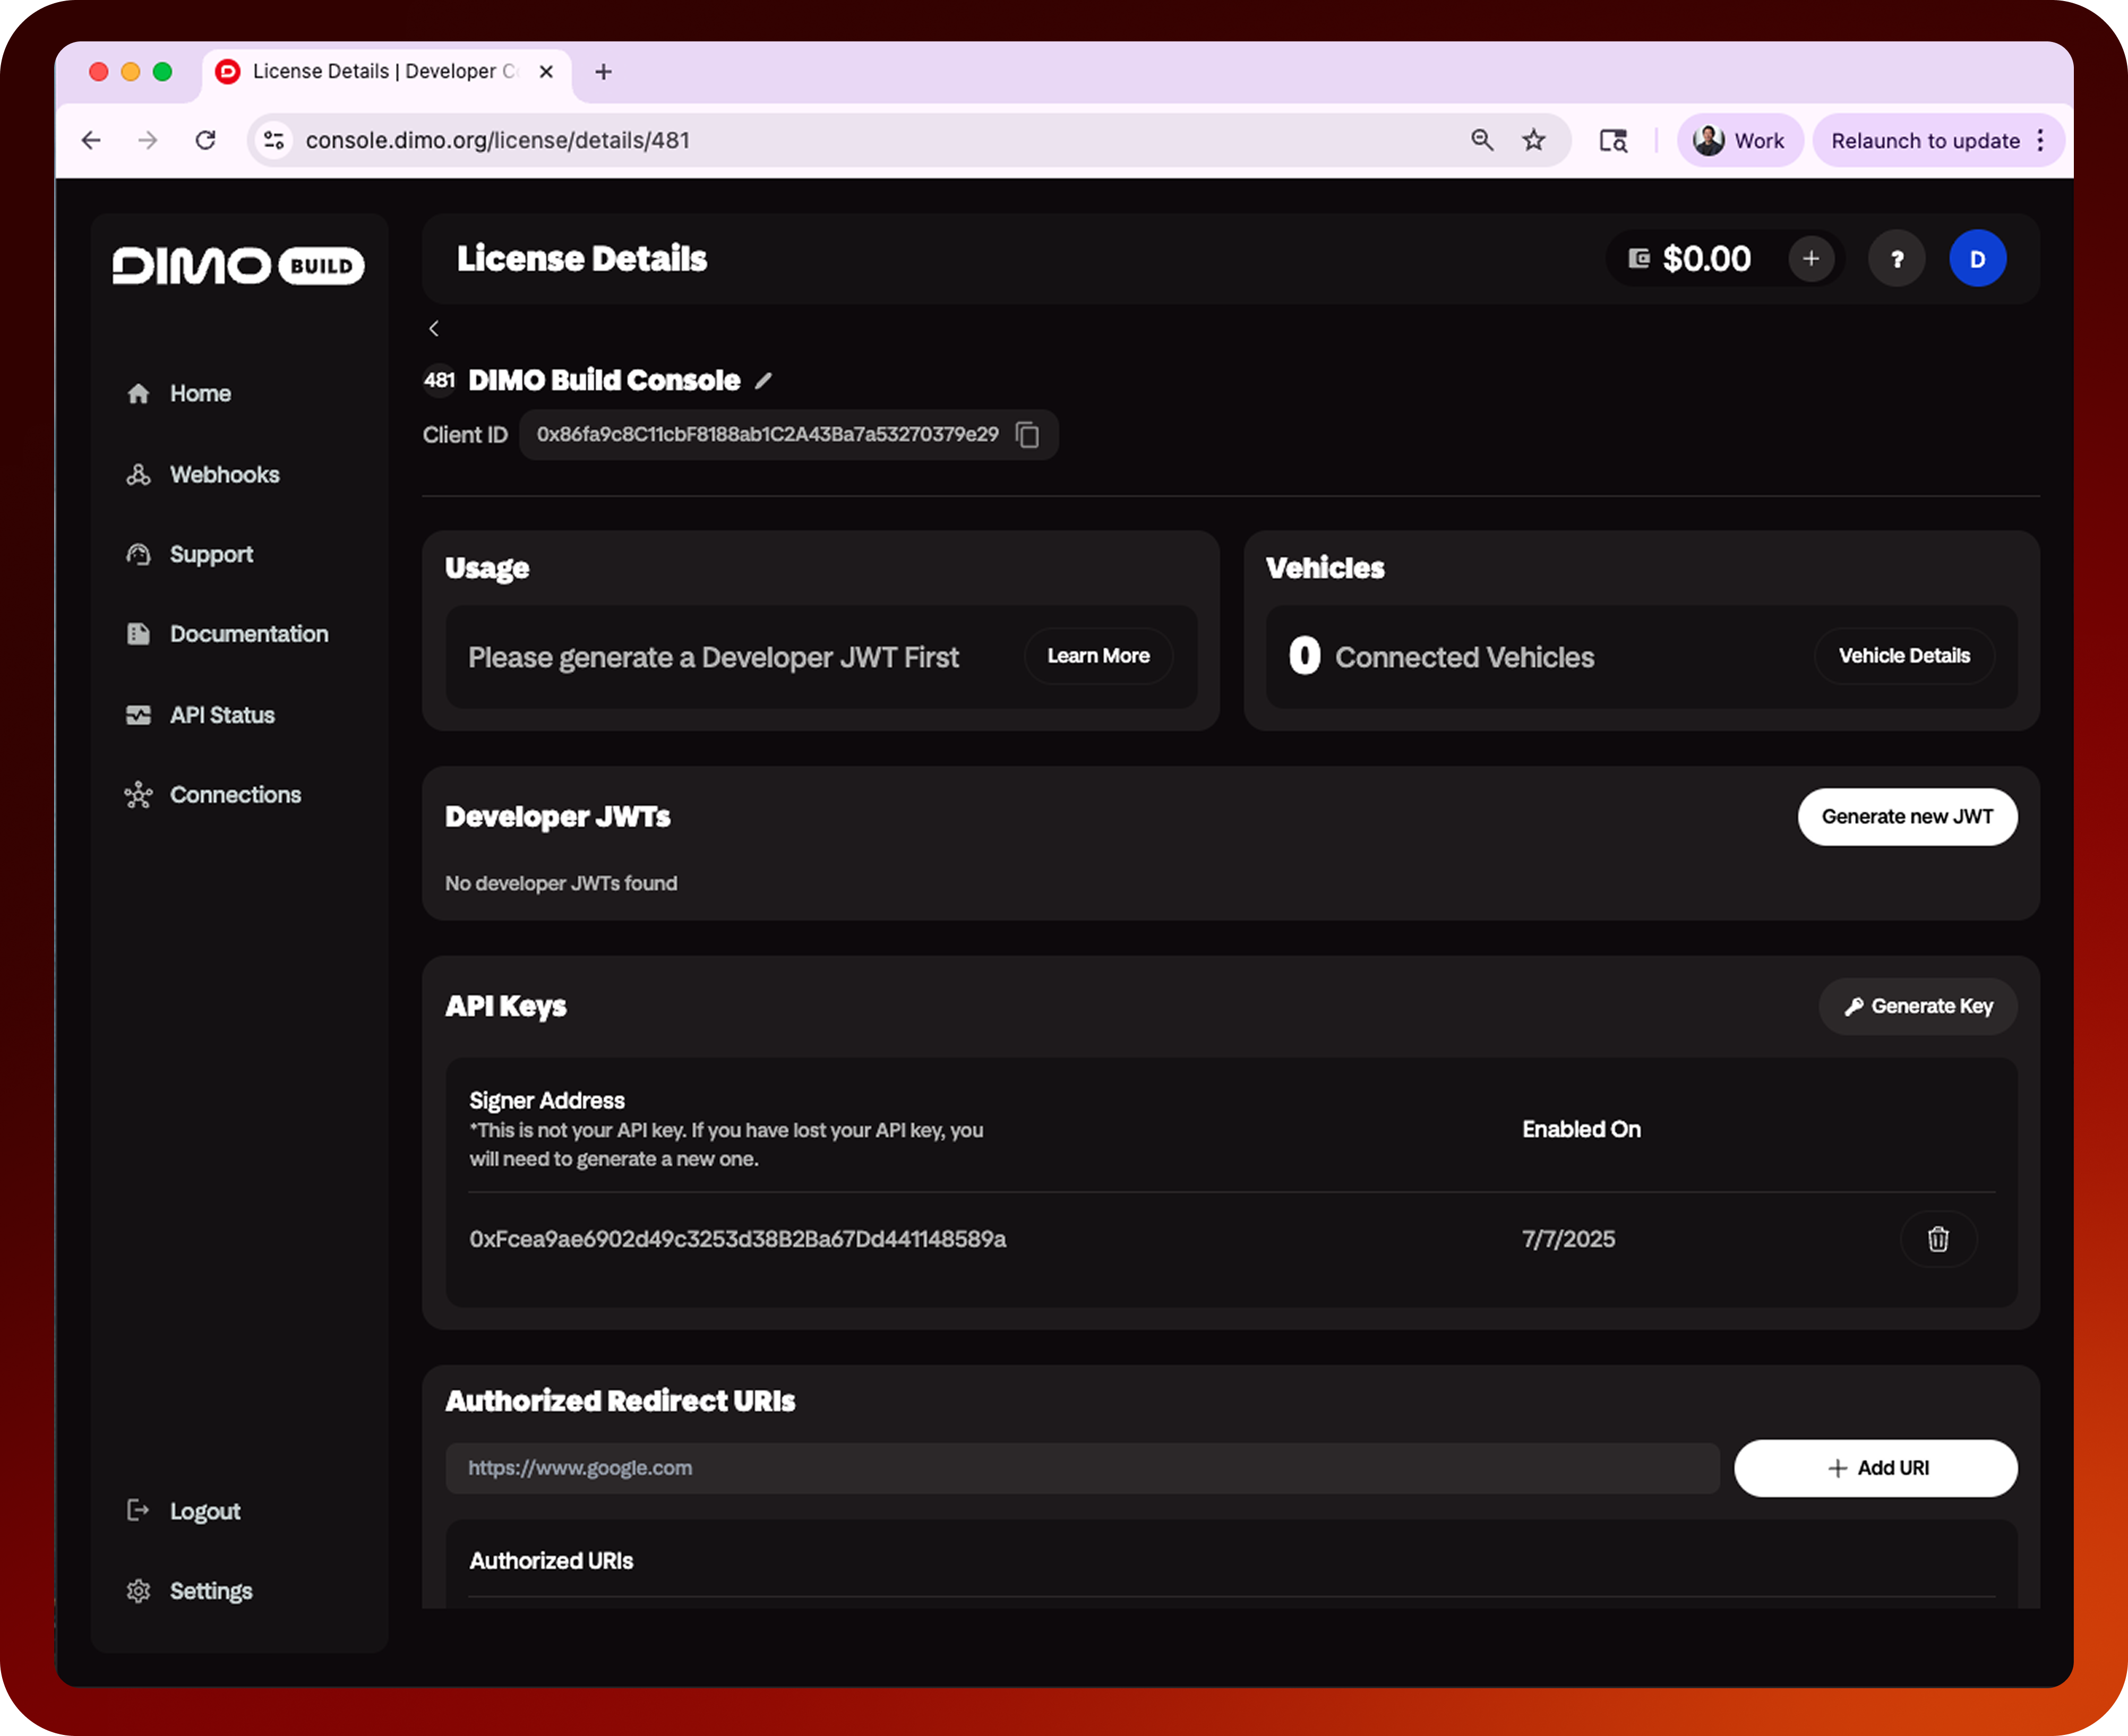Open the Webhooks section in the sidebar
The width and height of the screenshot is (2128, 1736).
tap(224, 474)
